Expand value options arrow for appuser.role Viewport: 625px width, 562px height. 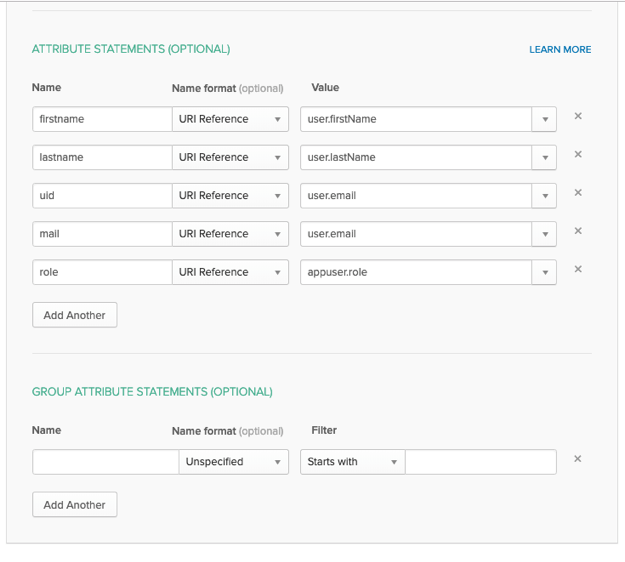click(544, 272)
